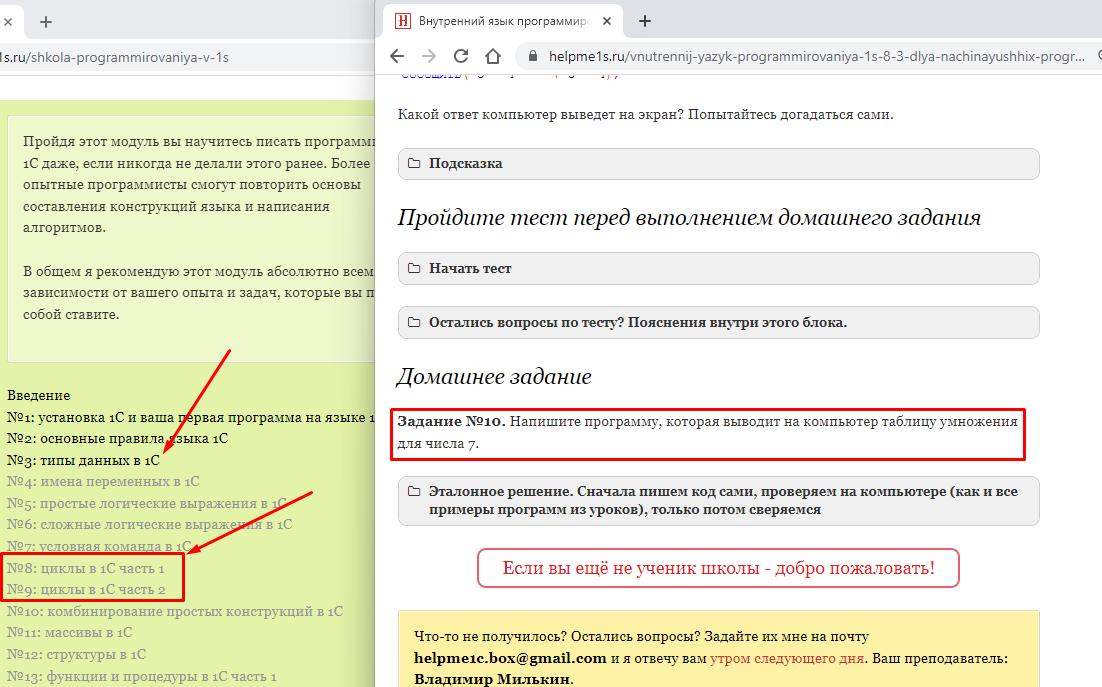This screenshot has width=1102, height=687.
Task: Open lesson '№10: комбинирование простых конструкций'
Action: click(x=175, y=611)
